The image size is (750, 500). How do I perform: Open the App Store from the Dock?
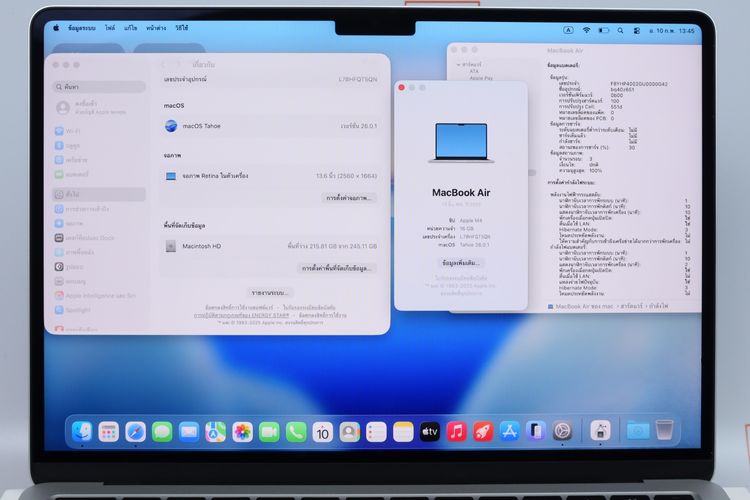(510, 432)
